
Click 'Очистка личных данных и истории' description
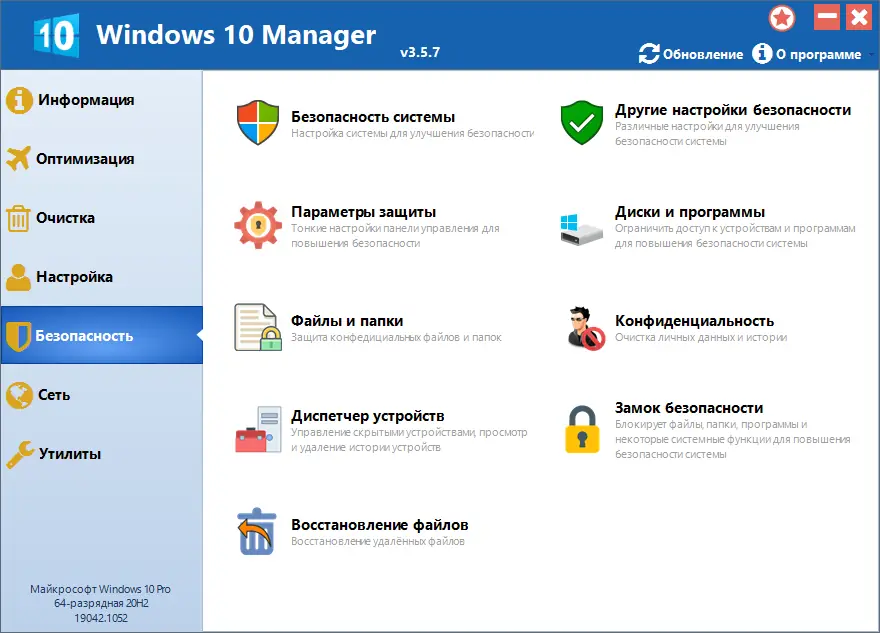[701, 337]
